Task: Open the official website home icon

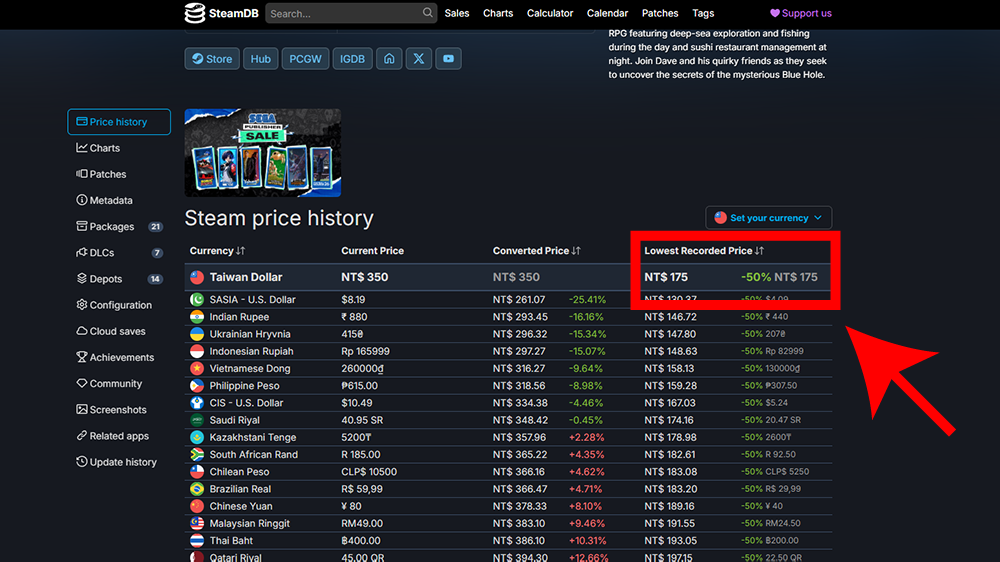Action: [x=389, y=59]
